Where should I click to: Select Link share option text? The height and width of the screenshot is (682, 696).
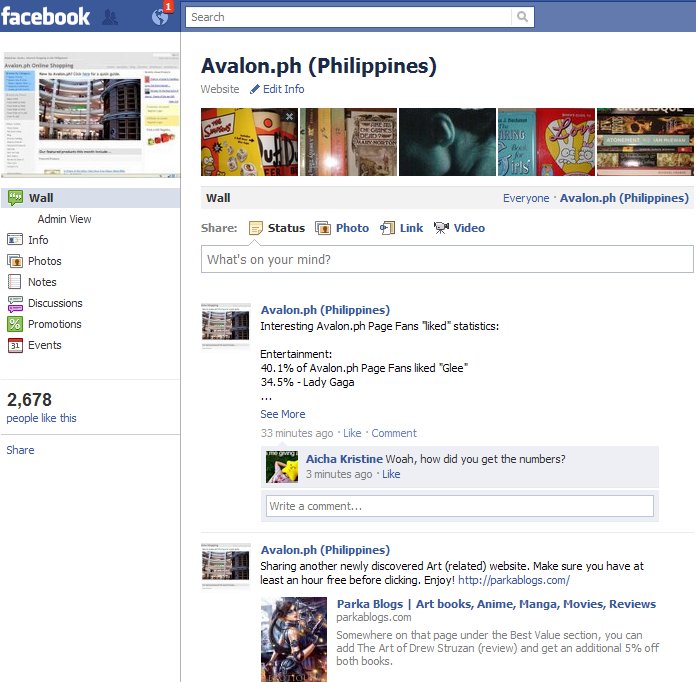pyautogui.click(x=411, y=228)
